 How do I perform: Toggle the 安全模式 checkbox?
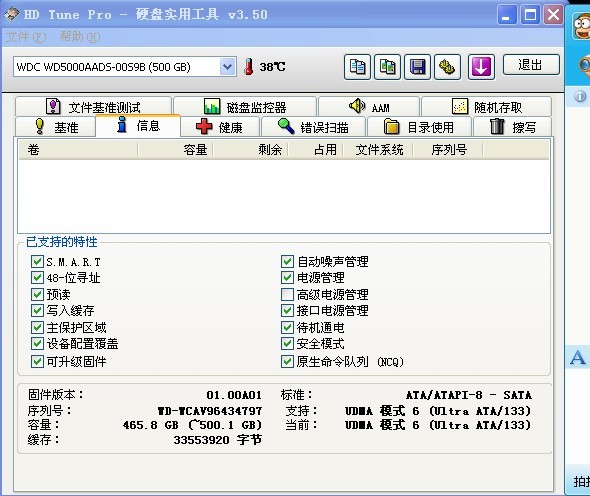pyautogui.click(x=287, y=343)
